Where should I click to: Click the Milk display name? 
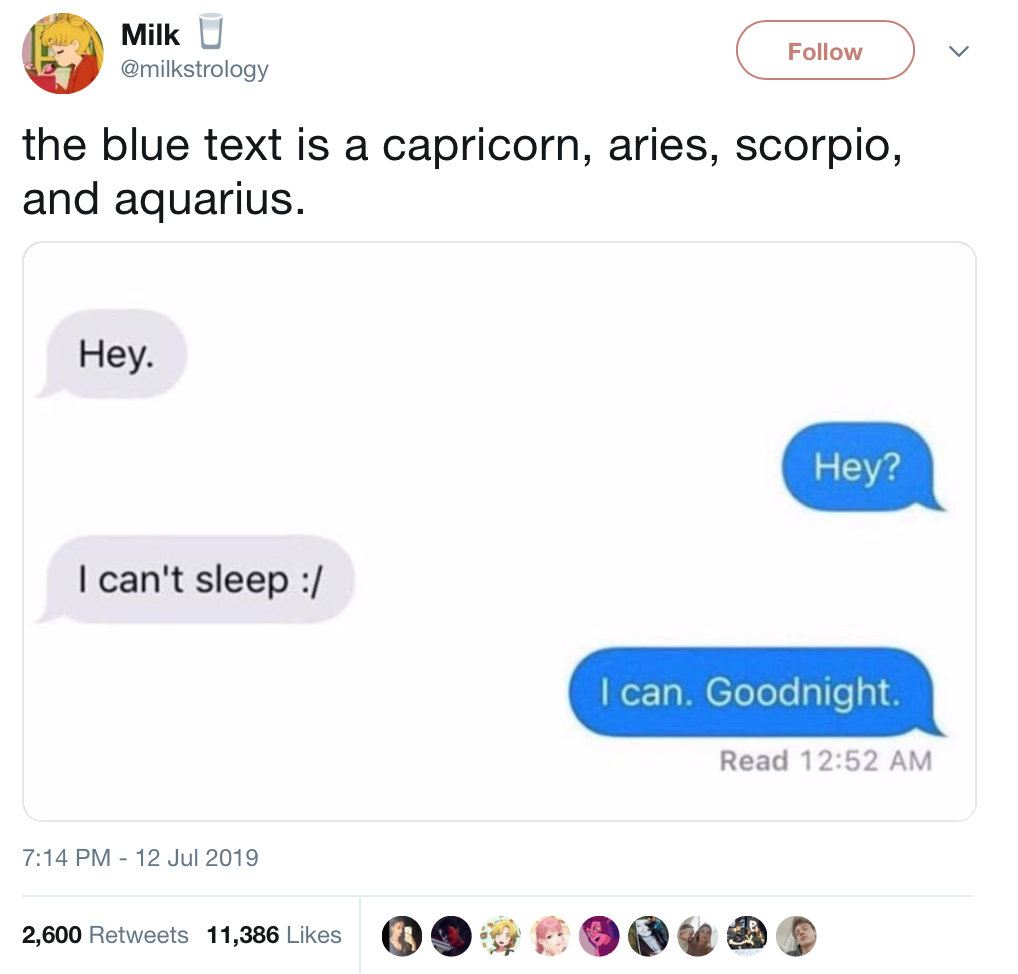(150, 34)
